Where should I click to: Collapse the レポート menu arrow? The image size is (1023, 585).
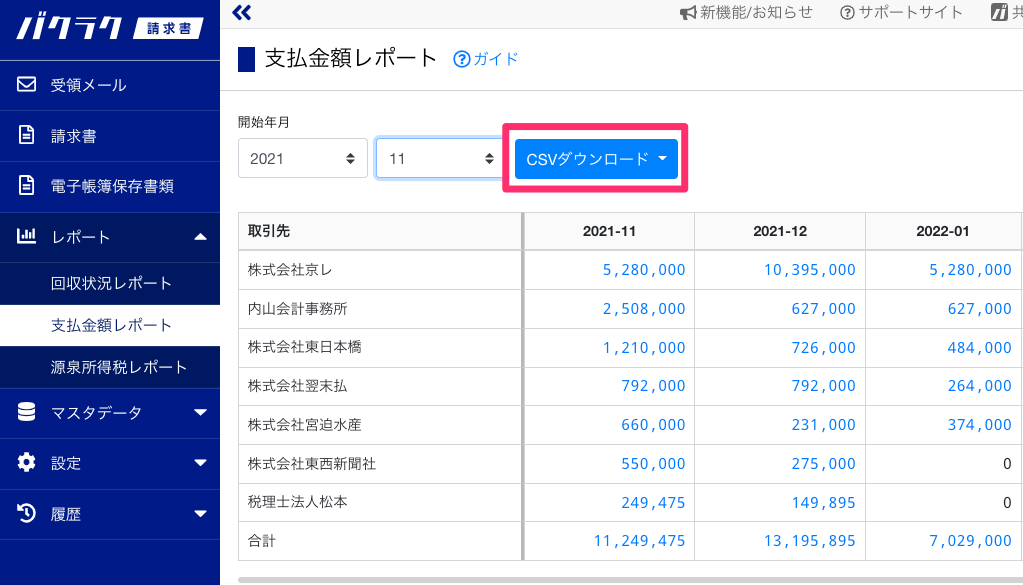200,237
